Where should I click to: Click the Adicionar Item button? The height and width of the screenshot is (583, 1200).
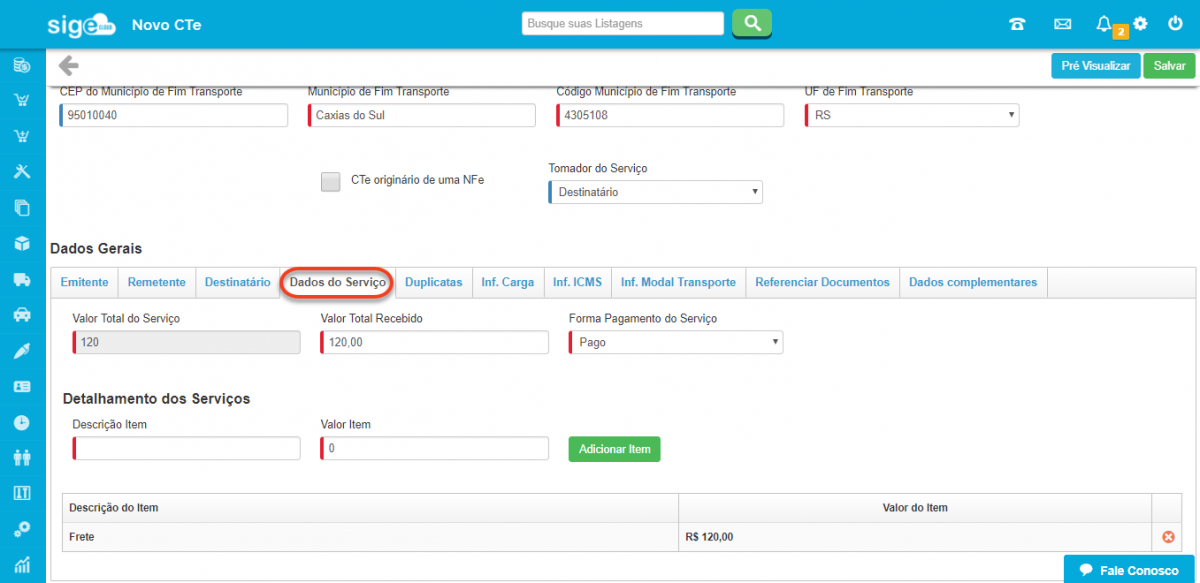pos(614,449)
